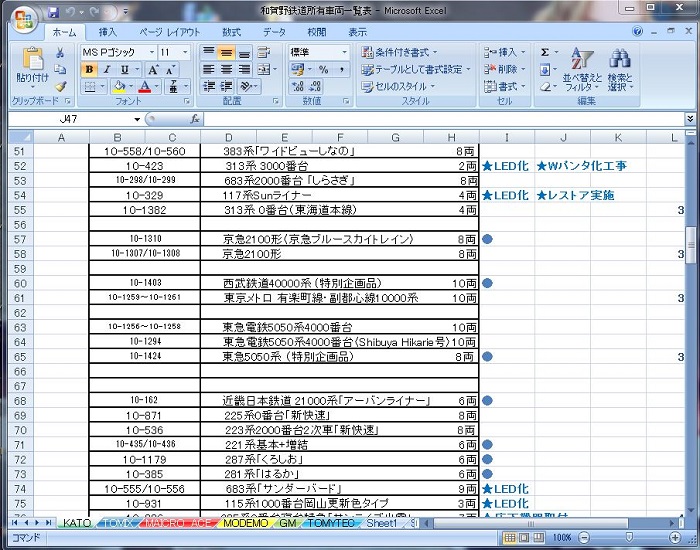Open the フォント dialog launcher
700x550 pixels.
[187, 101]
